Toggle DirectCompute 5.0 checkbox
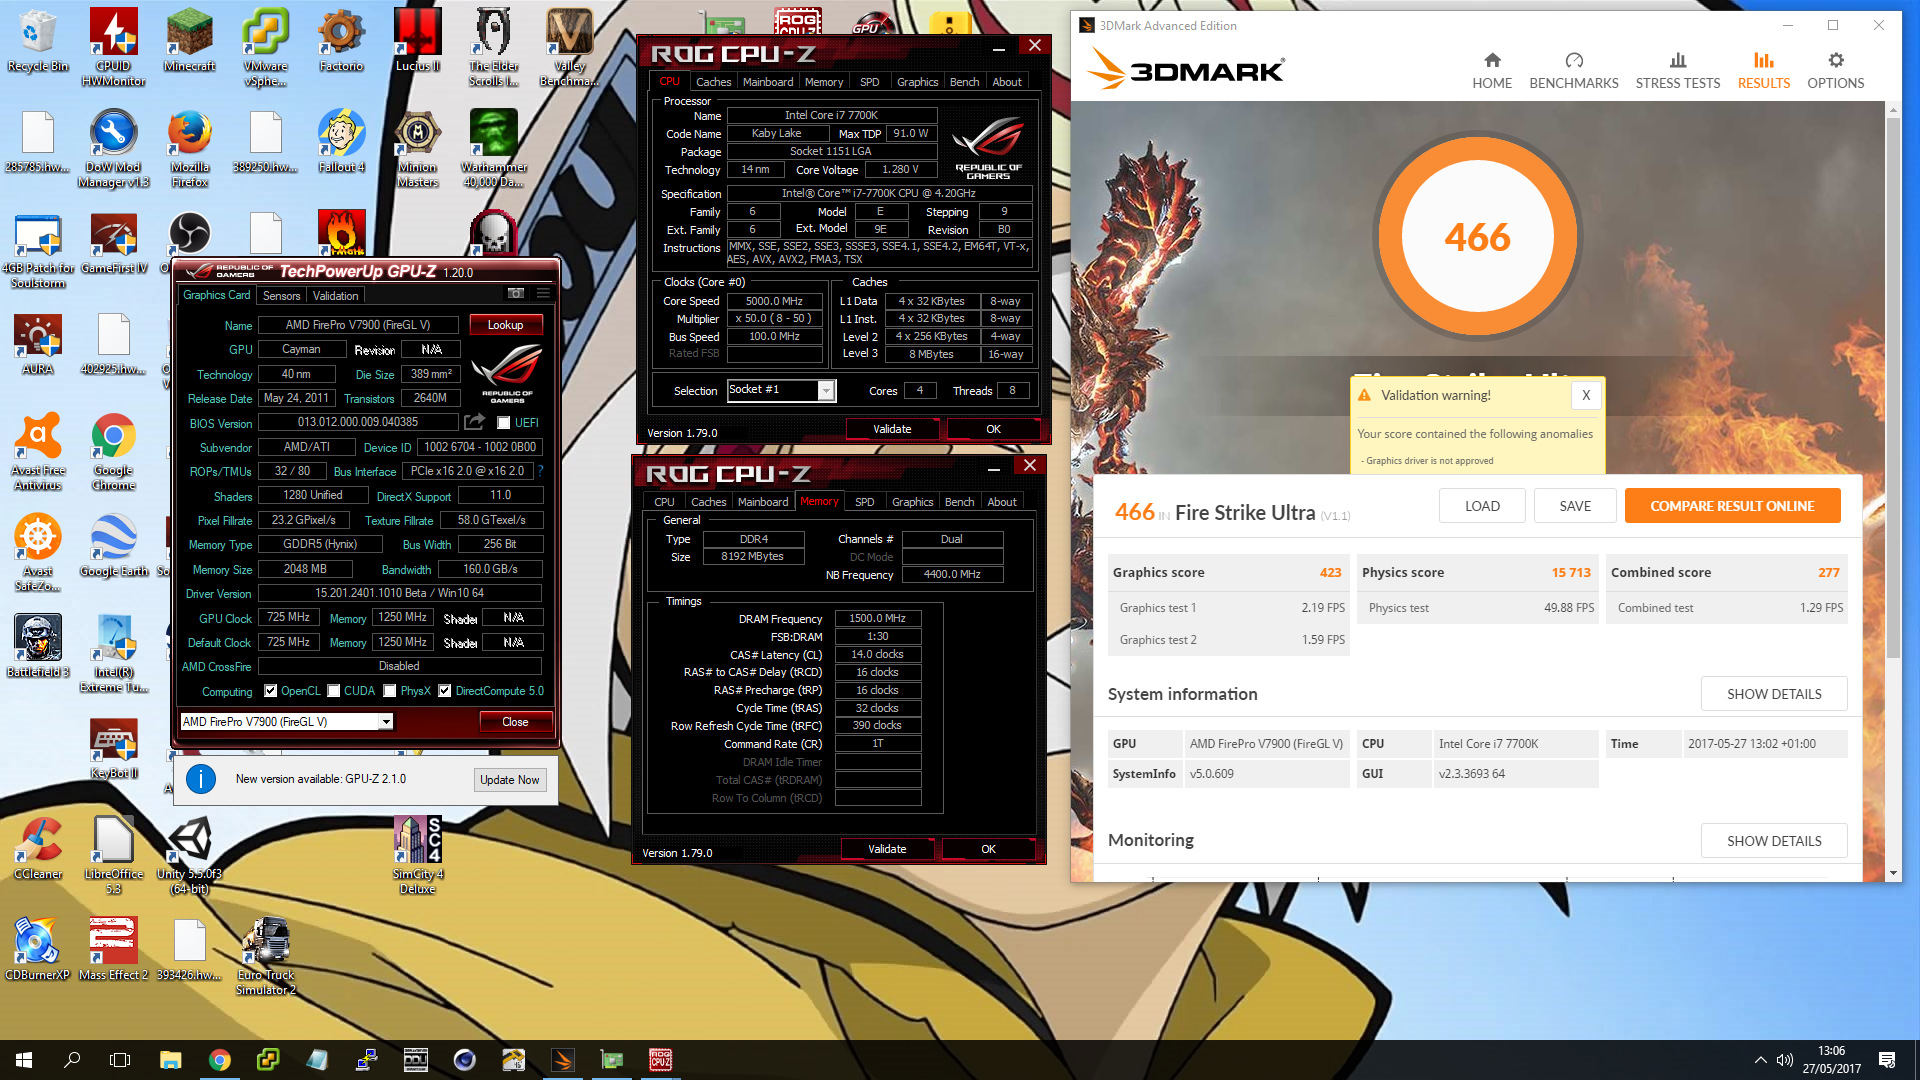Image resolution: width=1920 pixels, height=1080 pixels. coord(445,691)
